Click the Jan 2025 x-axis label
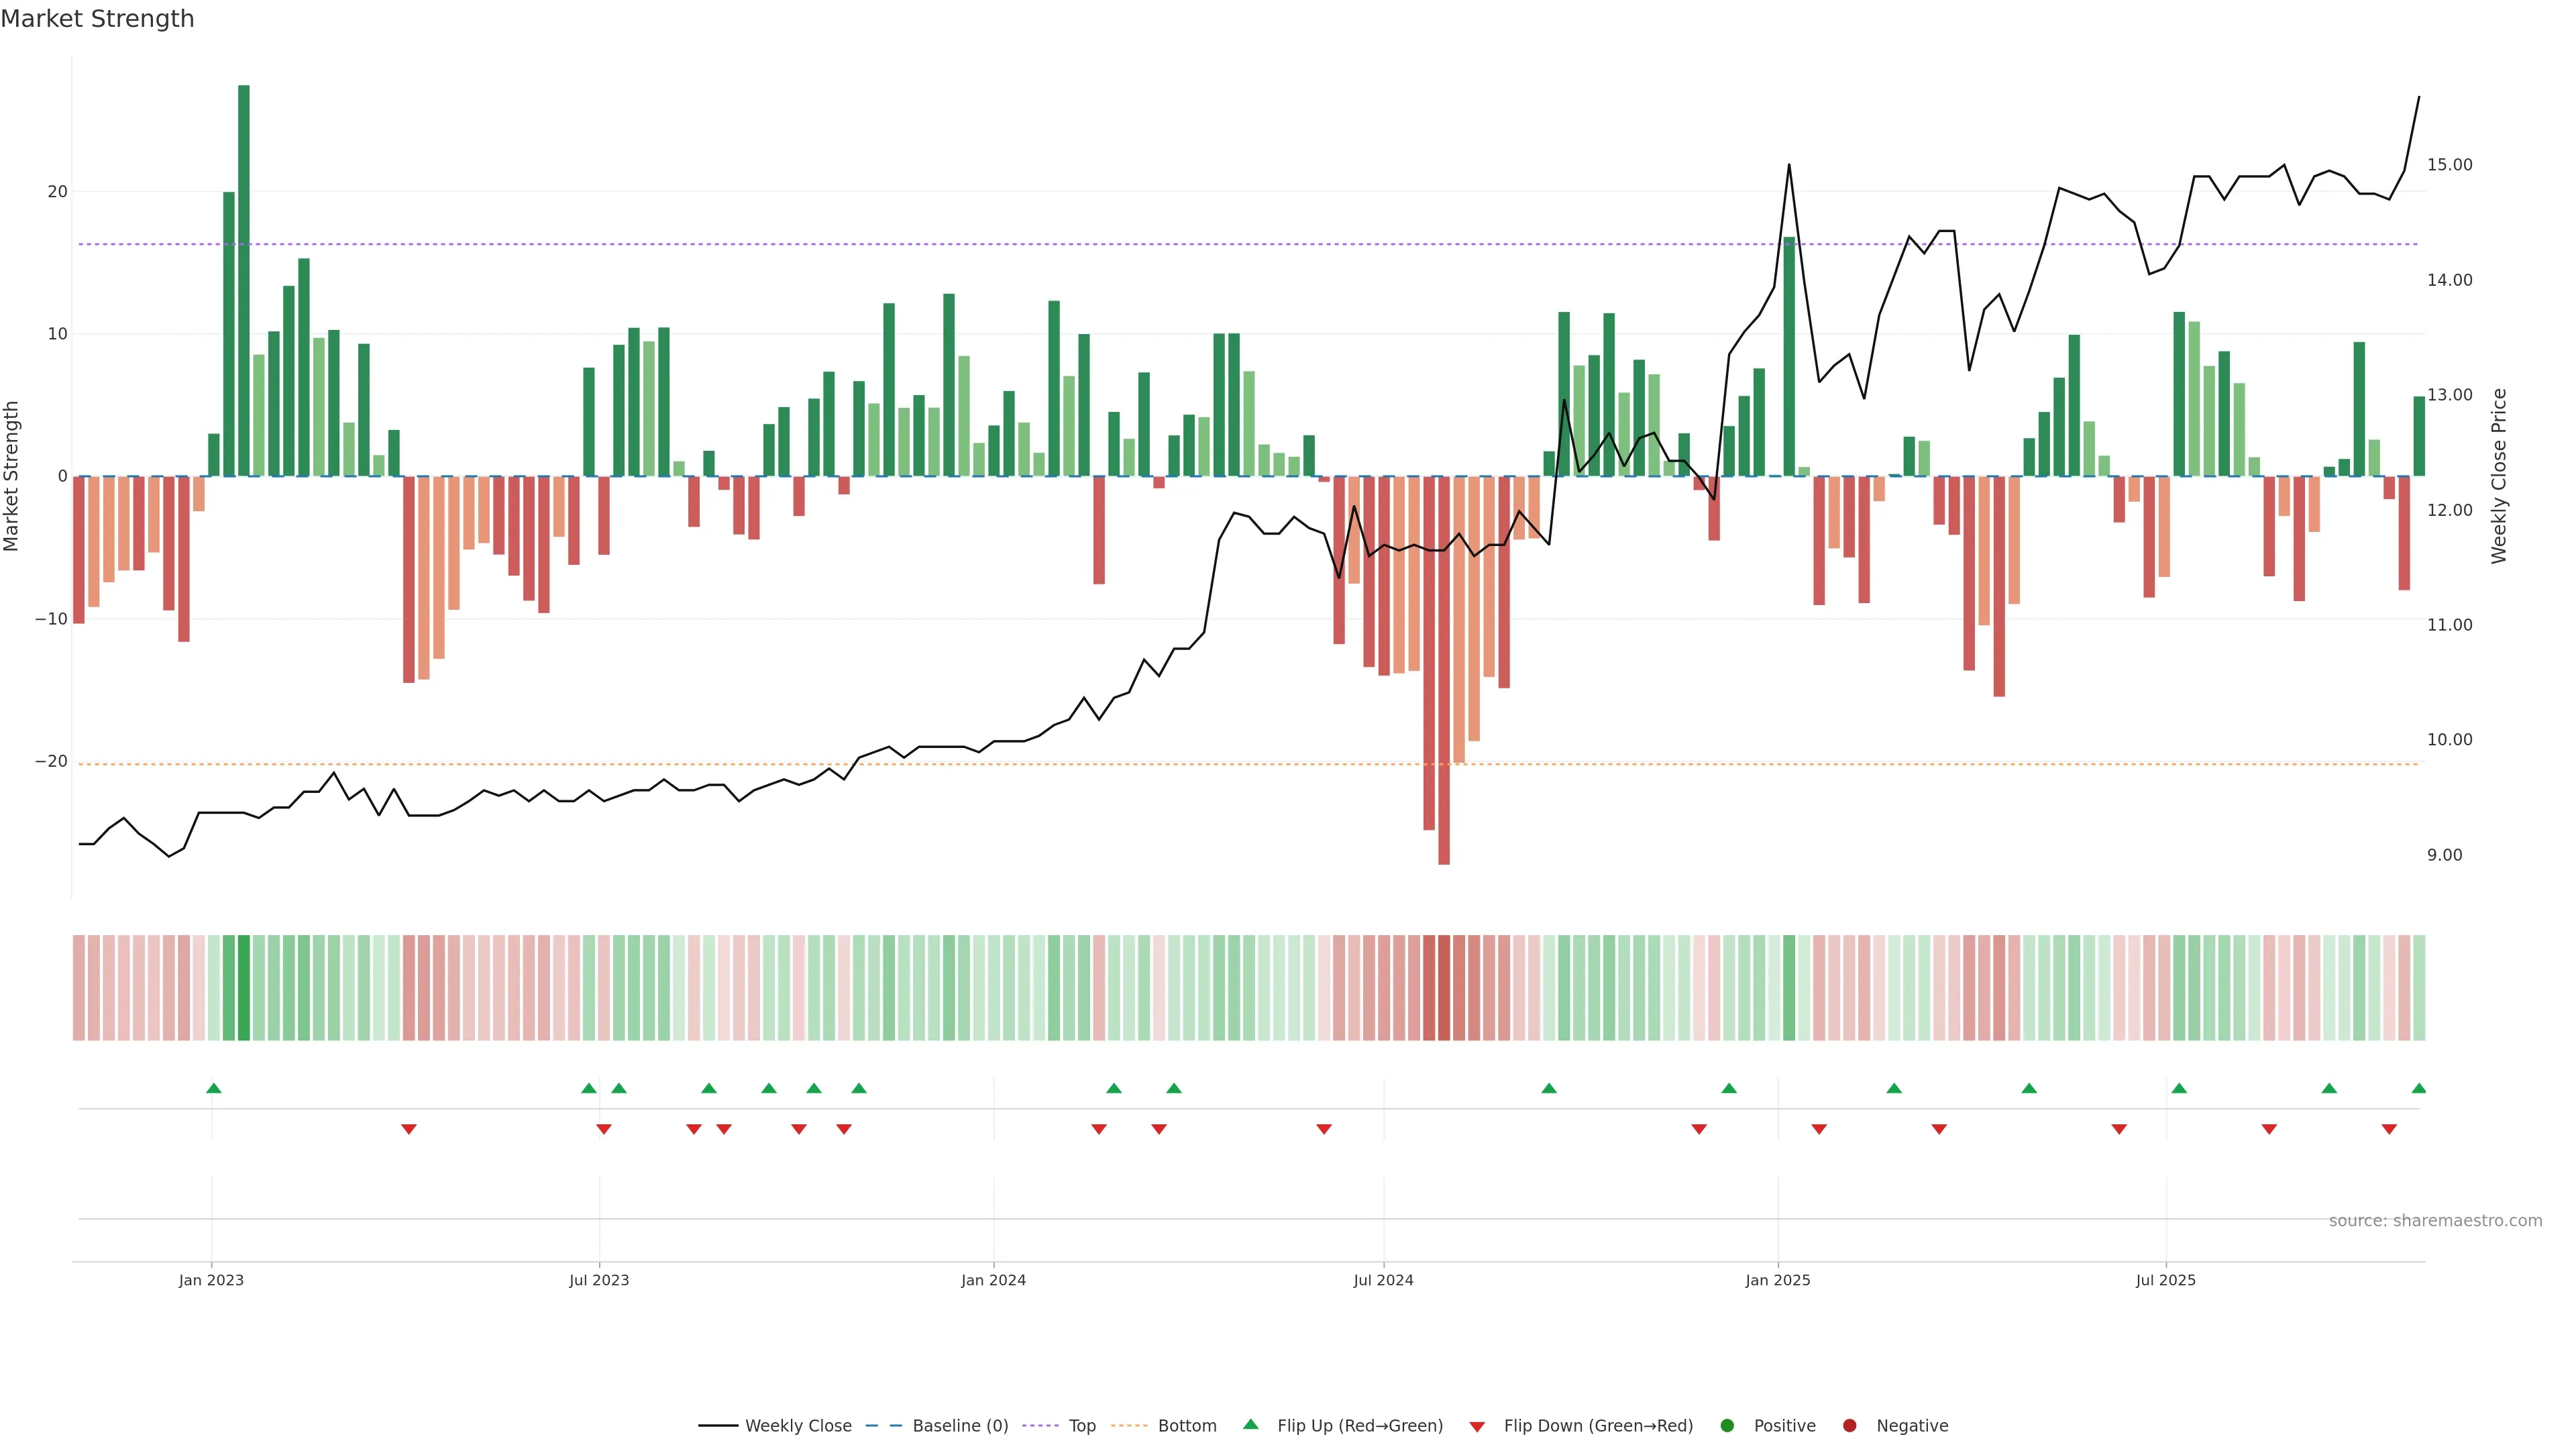The width and height of the screenshot is (2576, 1449). (1777, 1280)
